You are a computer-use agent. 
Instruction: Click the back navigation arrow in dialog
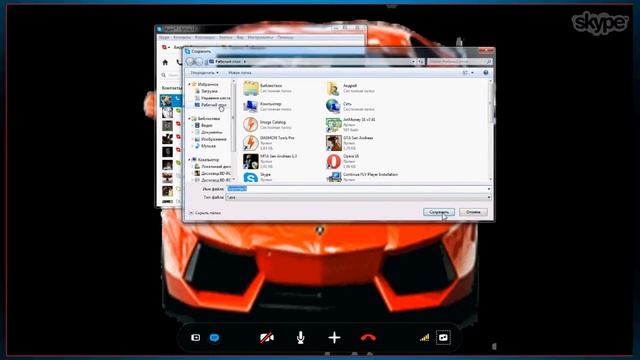190,62
